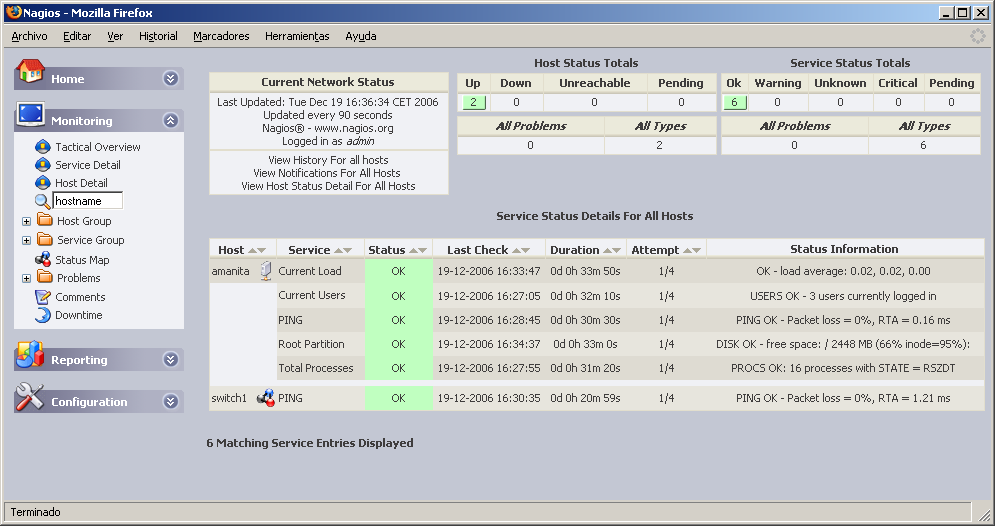Click Service Status All Types header

[925, 126]
